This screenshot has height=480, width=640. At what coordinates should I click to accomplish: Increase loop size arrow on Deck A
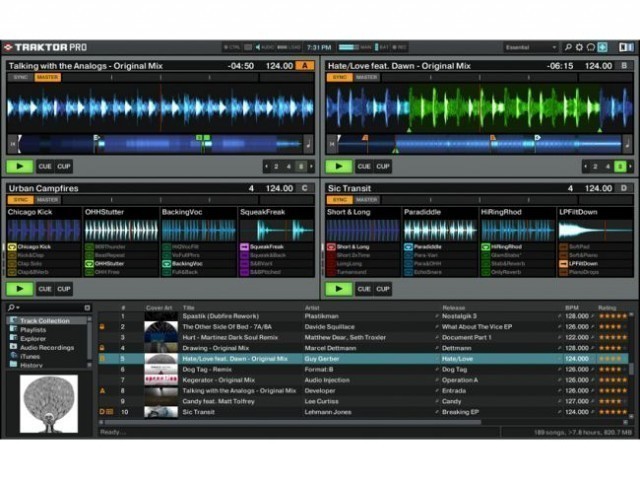tap(311, 166)
